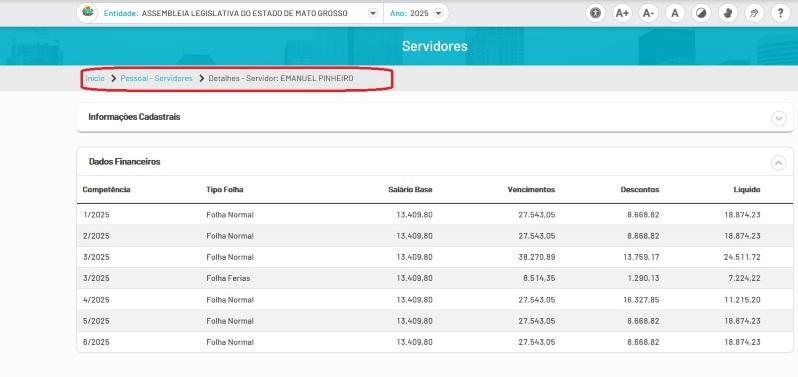Collapse the Dados Financeiros section

(x=779, y=163)
